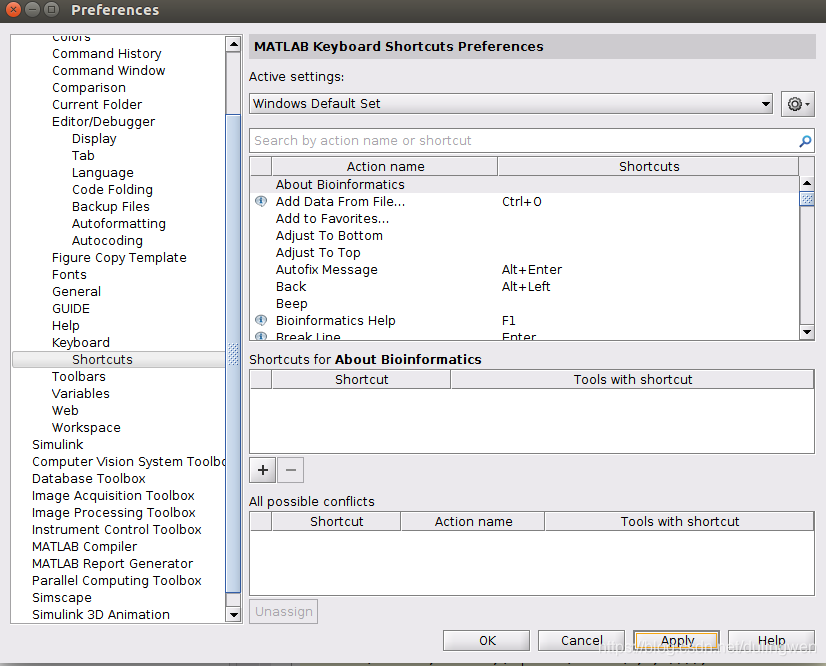
Task: Click the magnifier search icon
Action: tap(805, 141)
